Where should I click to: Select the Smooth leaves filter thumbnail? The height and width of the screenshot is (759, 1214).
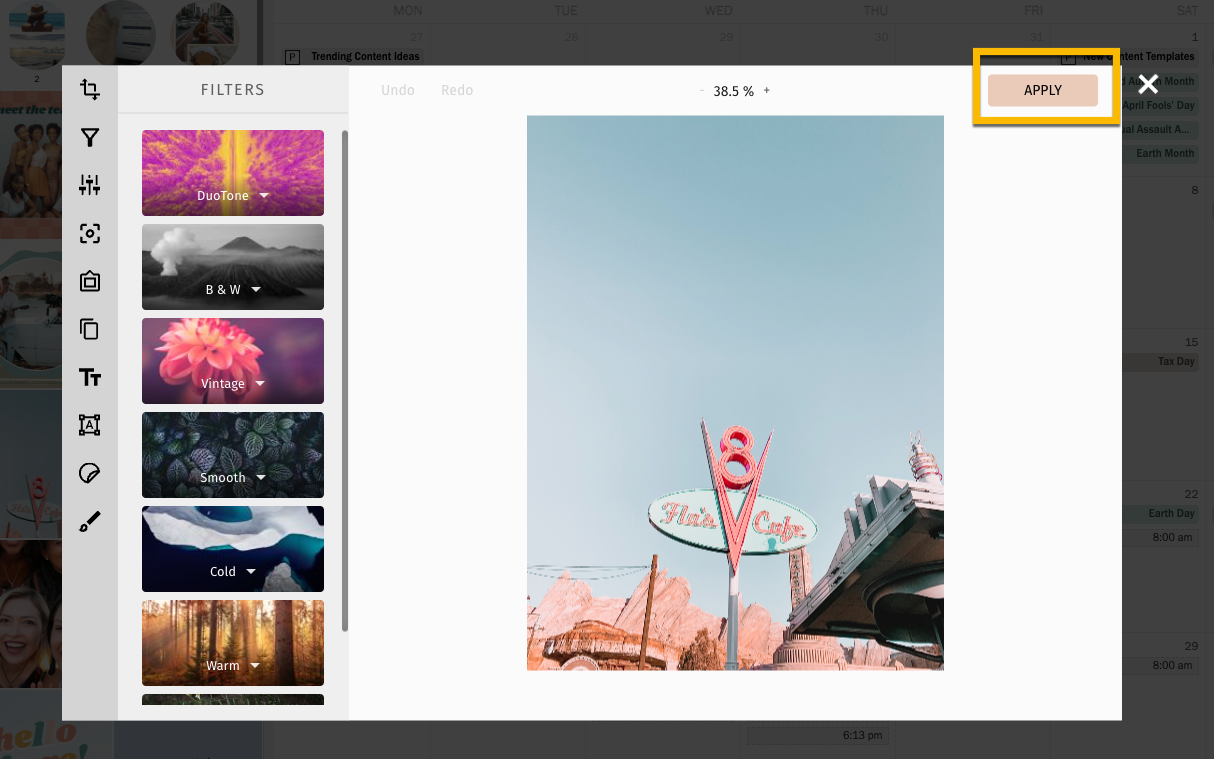pyautogui.click(x=233, y=455)
